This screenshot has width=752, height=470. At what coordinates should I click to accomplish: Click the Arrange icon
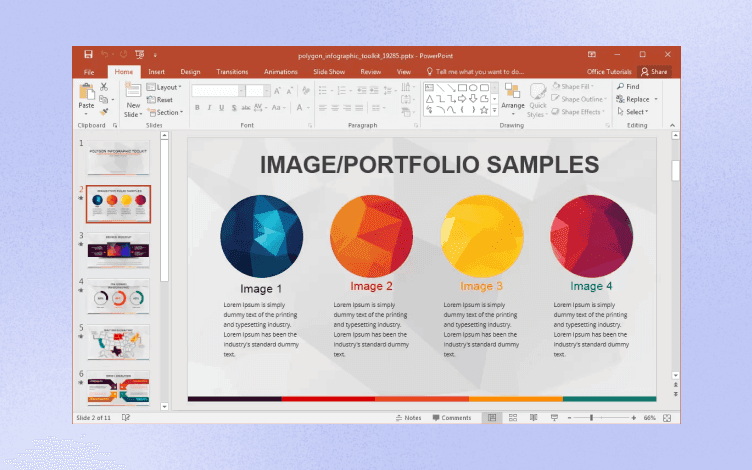pyautogui.click(x=512, y=91)
